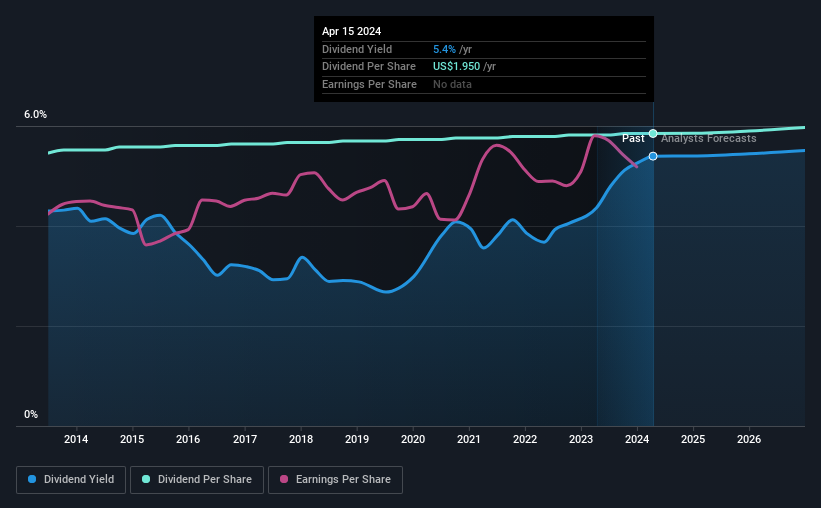Toggle the Dividend Per Share legend button

coord(197,480)
